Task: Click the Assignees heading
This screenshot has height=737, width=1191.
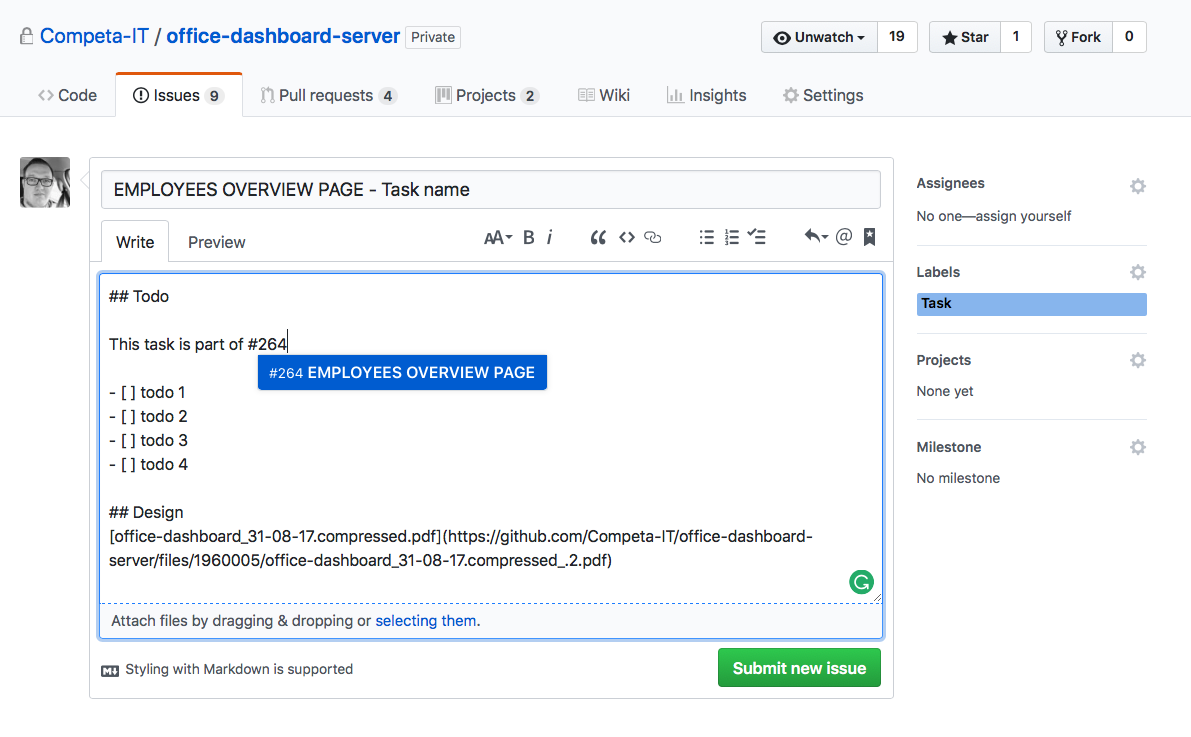Action: [950, 183]
